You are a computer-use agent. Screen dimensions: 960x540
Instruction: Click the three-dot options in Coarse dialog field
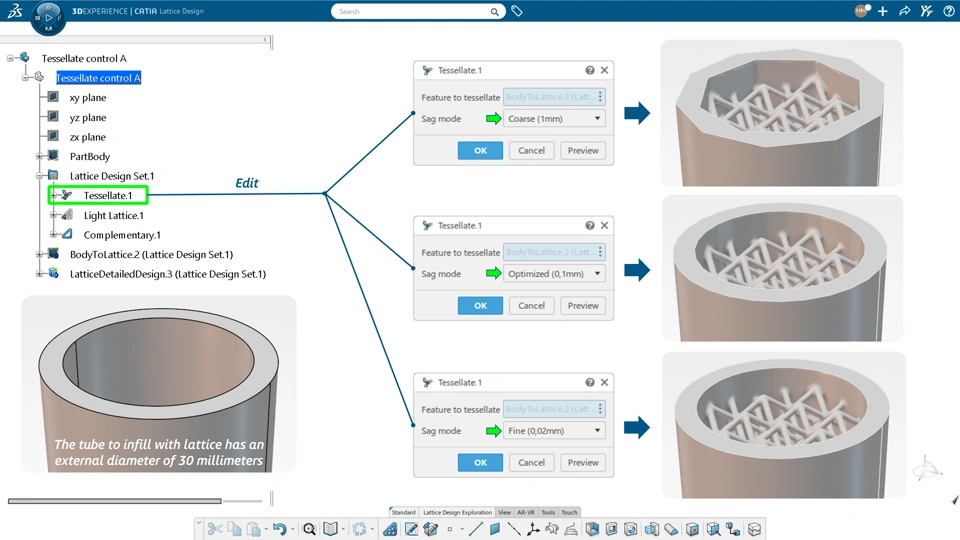click(x=600, y=97)
